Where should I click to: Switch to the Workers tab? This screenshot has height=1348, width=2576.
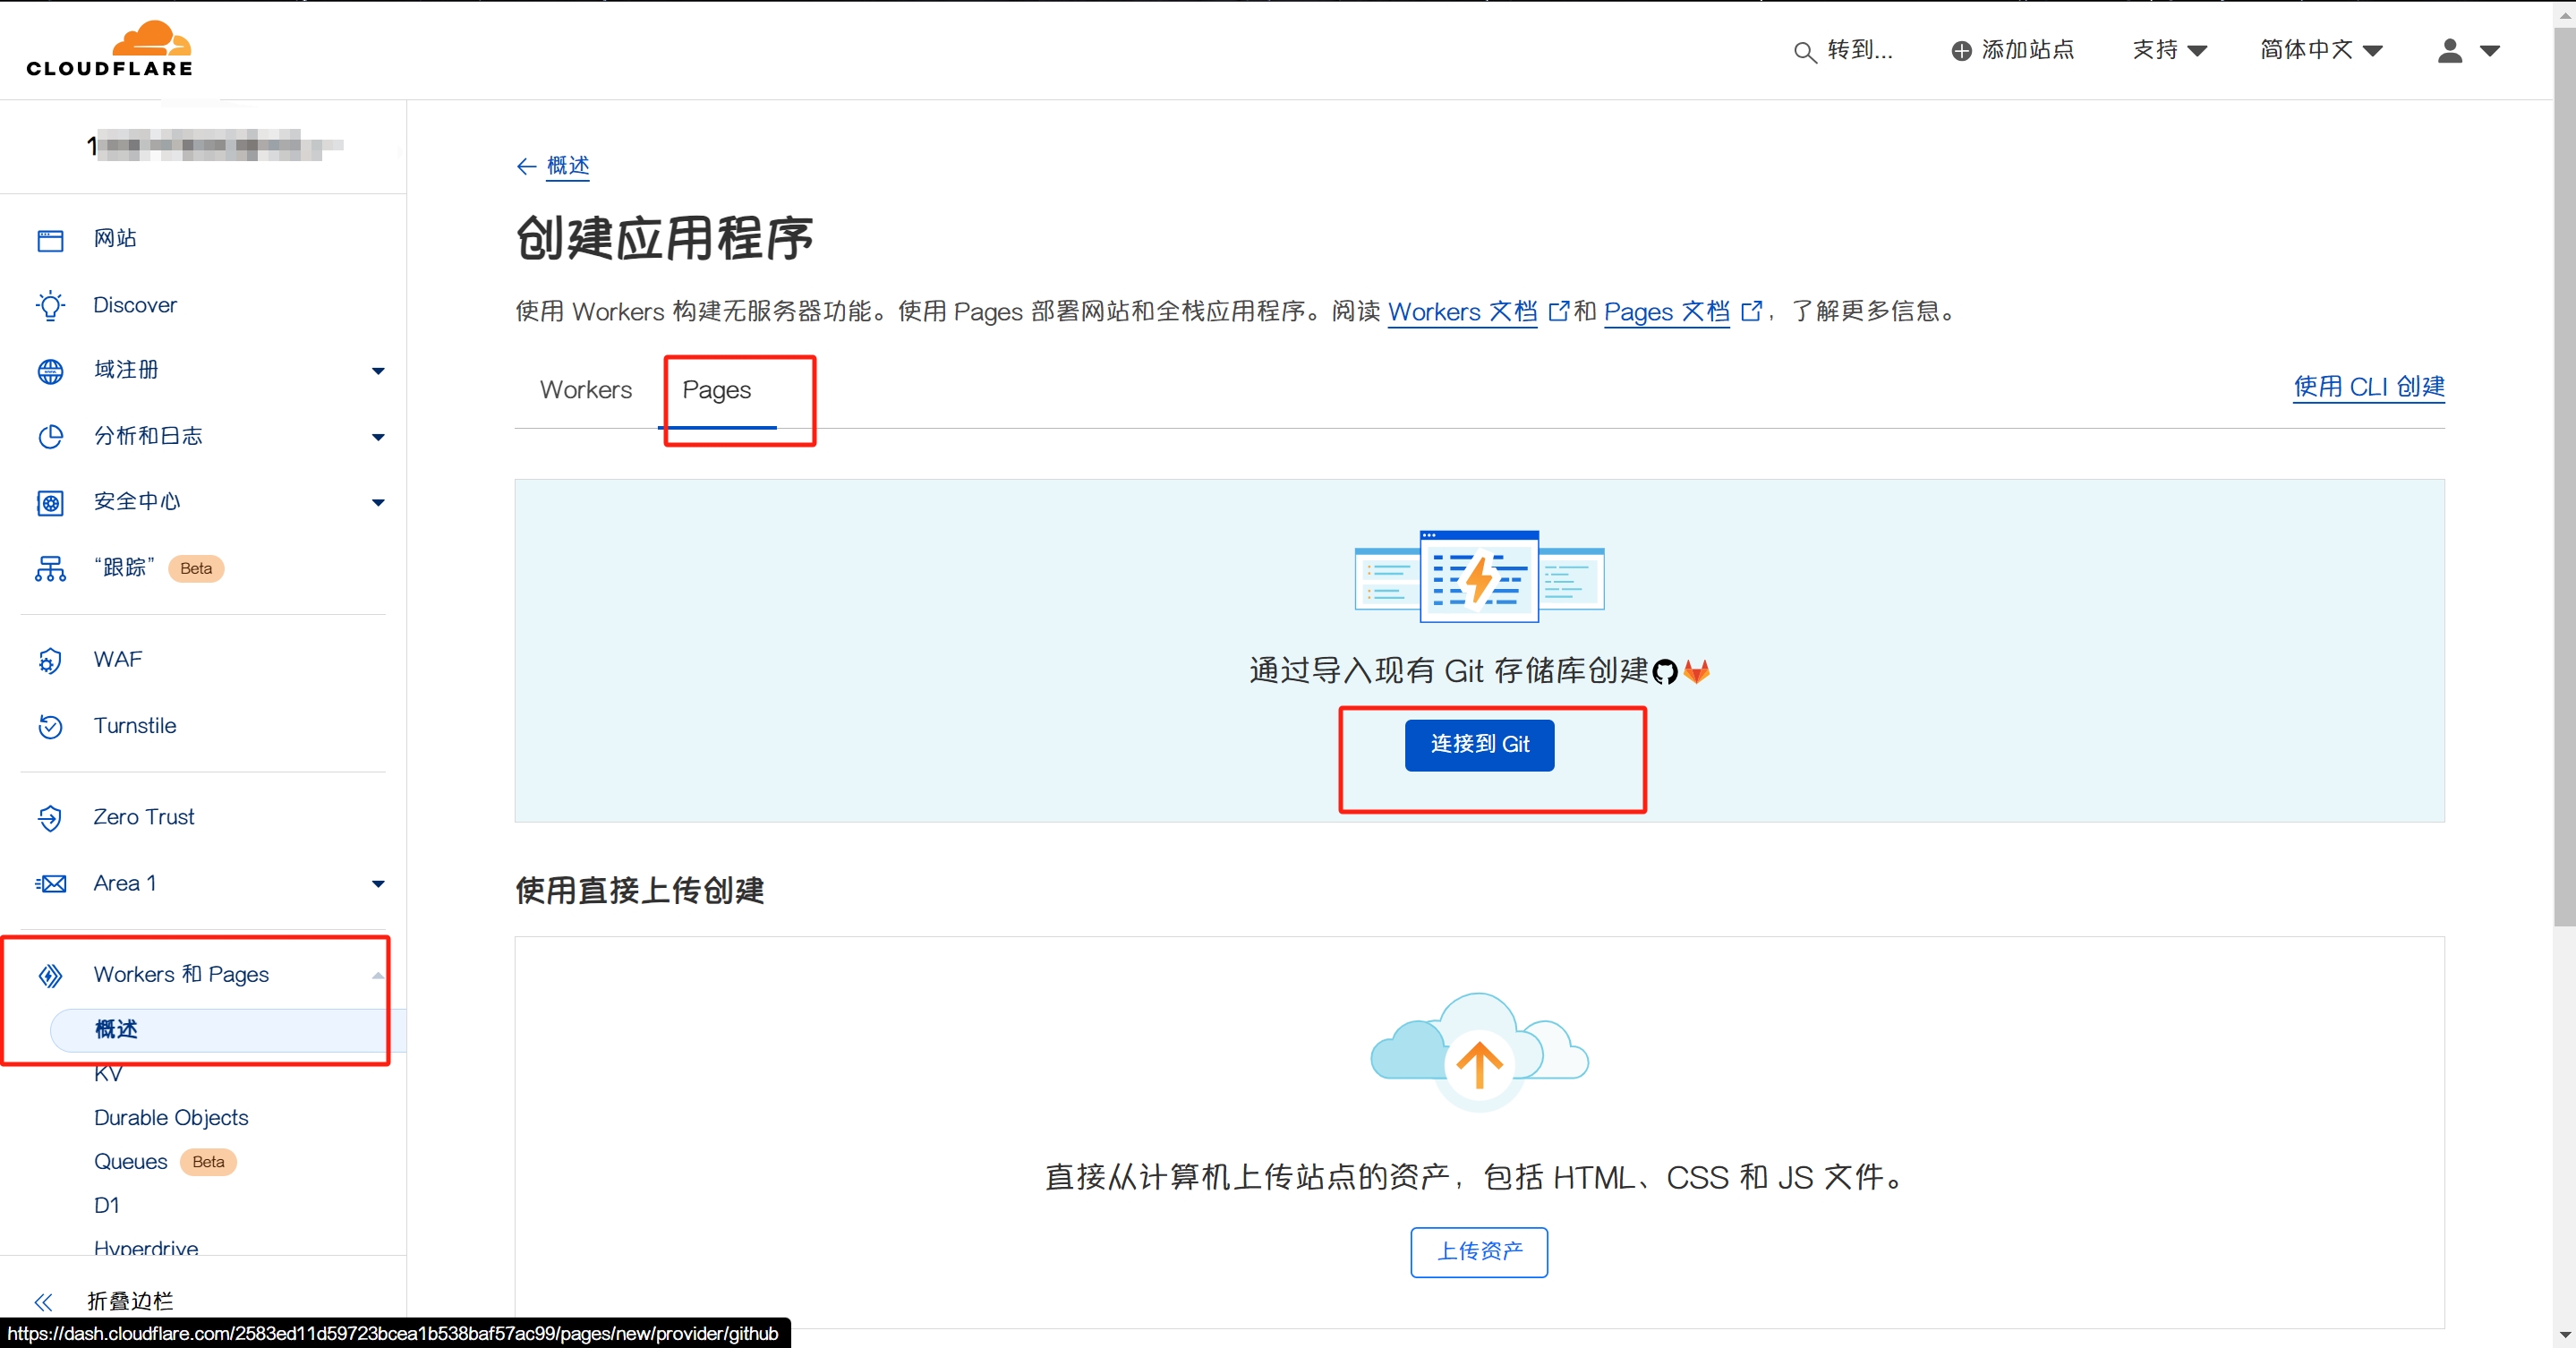586,390
